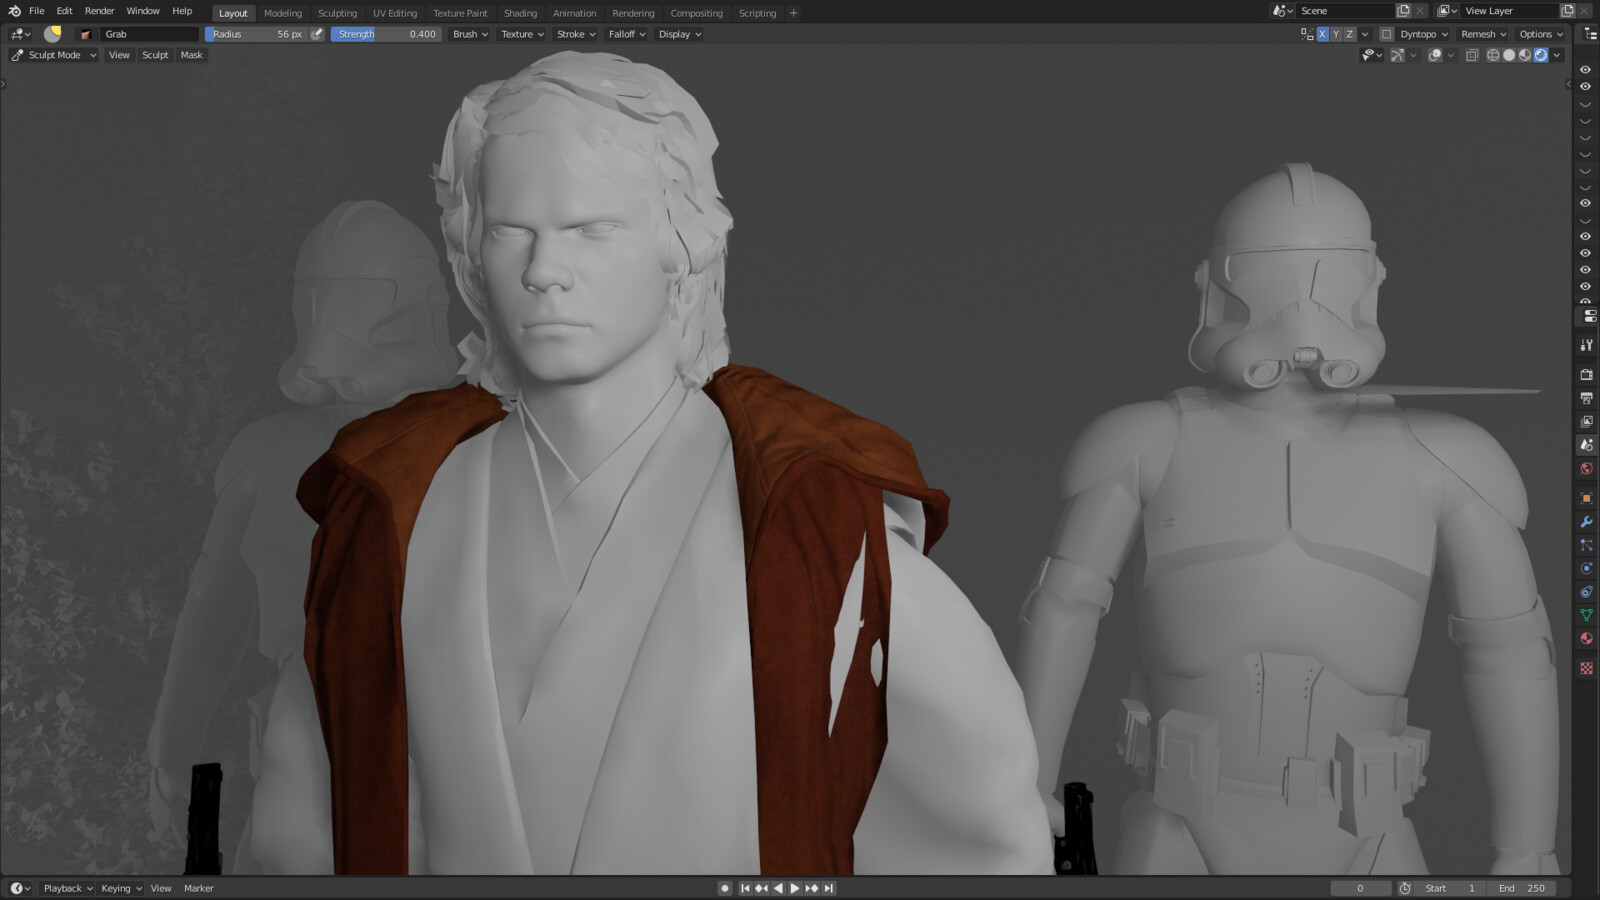The image size is (1600, 900).
Task: Jump to the next keyframe
Action: coord(812,888)
